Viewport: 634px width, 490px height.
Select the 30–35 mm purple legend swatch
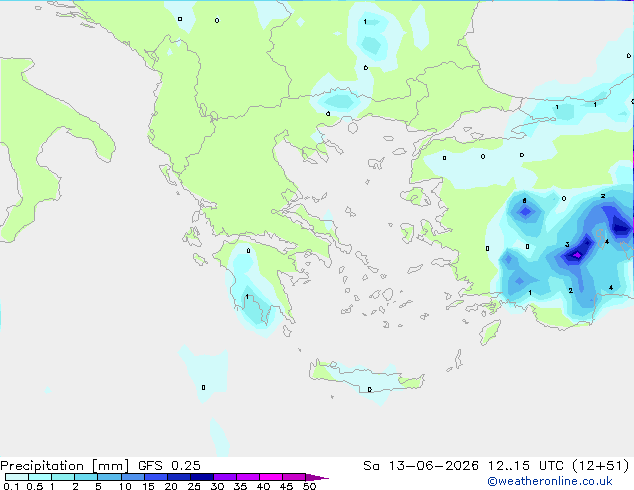coord(225,477)
